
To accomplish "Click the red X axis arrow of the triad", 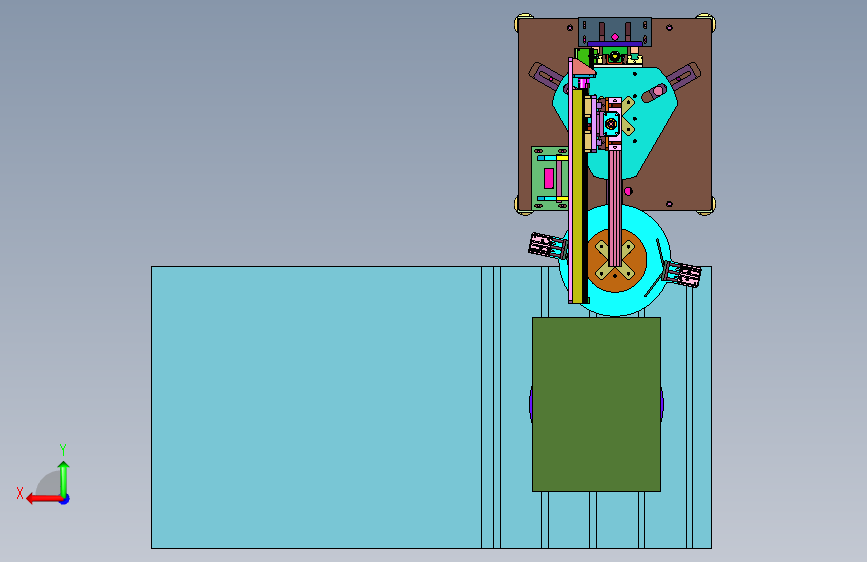I will click(x=44, y=499).
